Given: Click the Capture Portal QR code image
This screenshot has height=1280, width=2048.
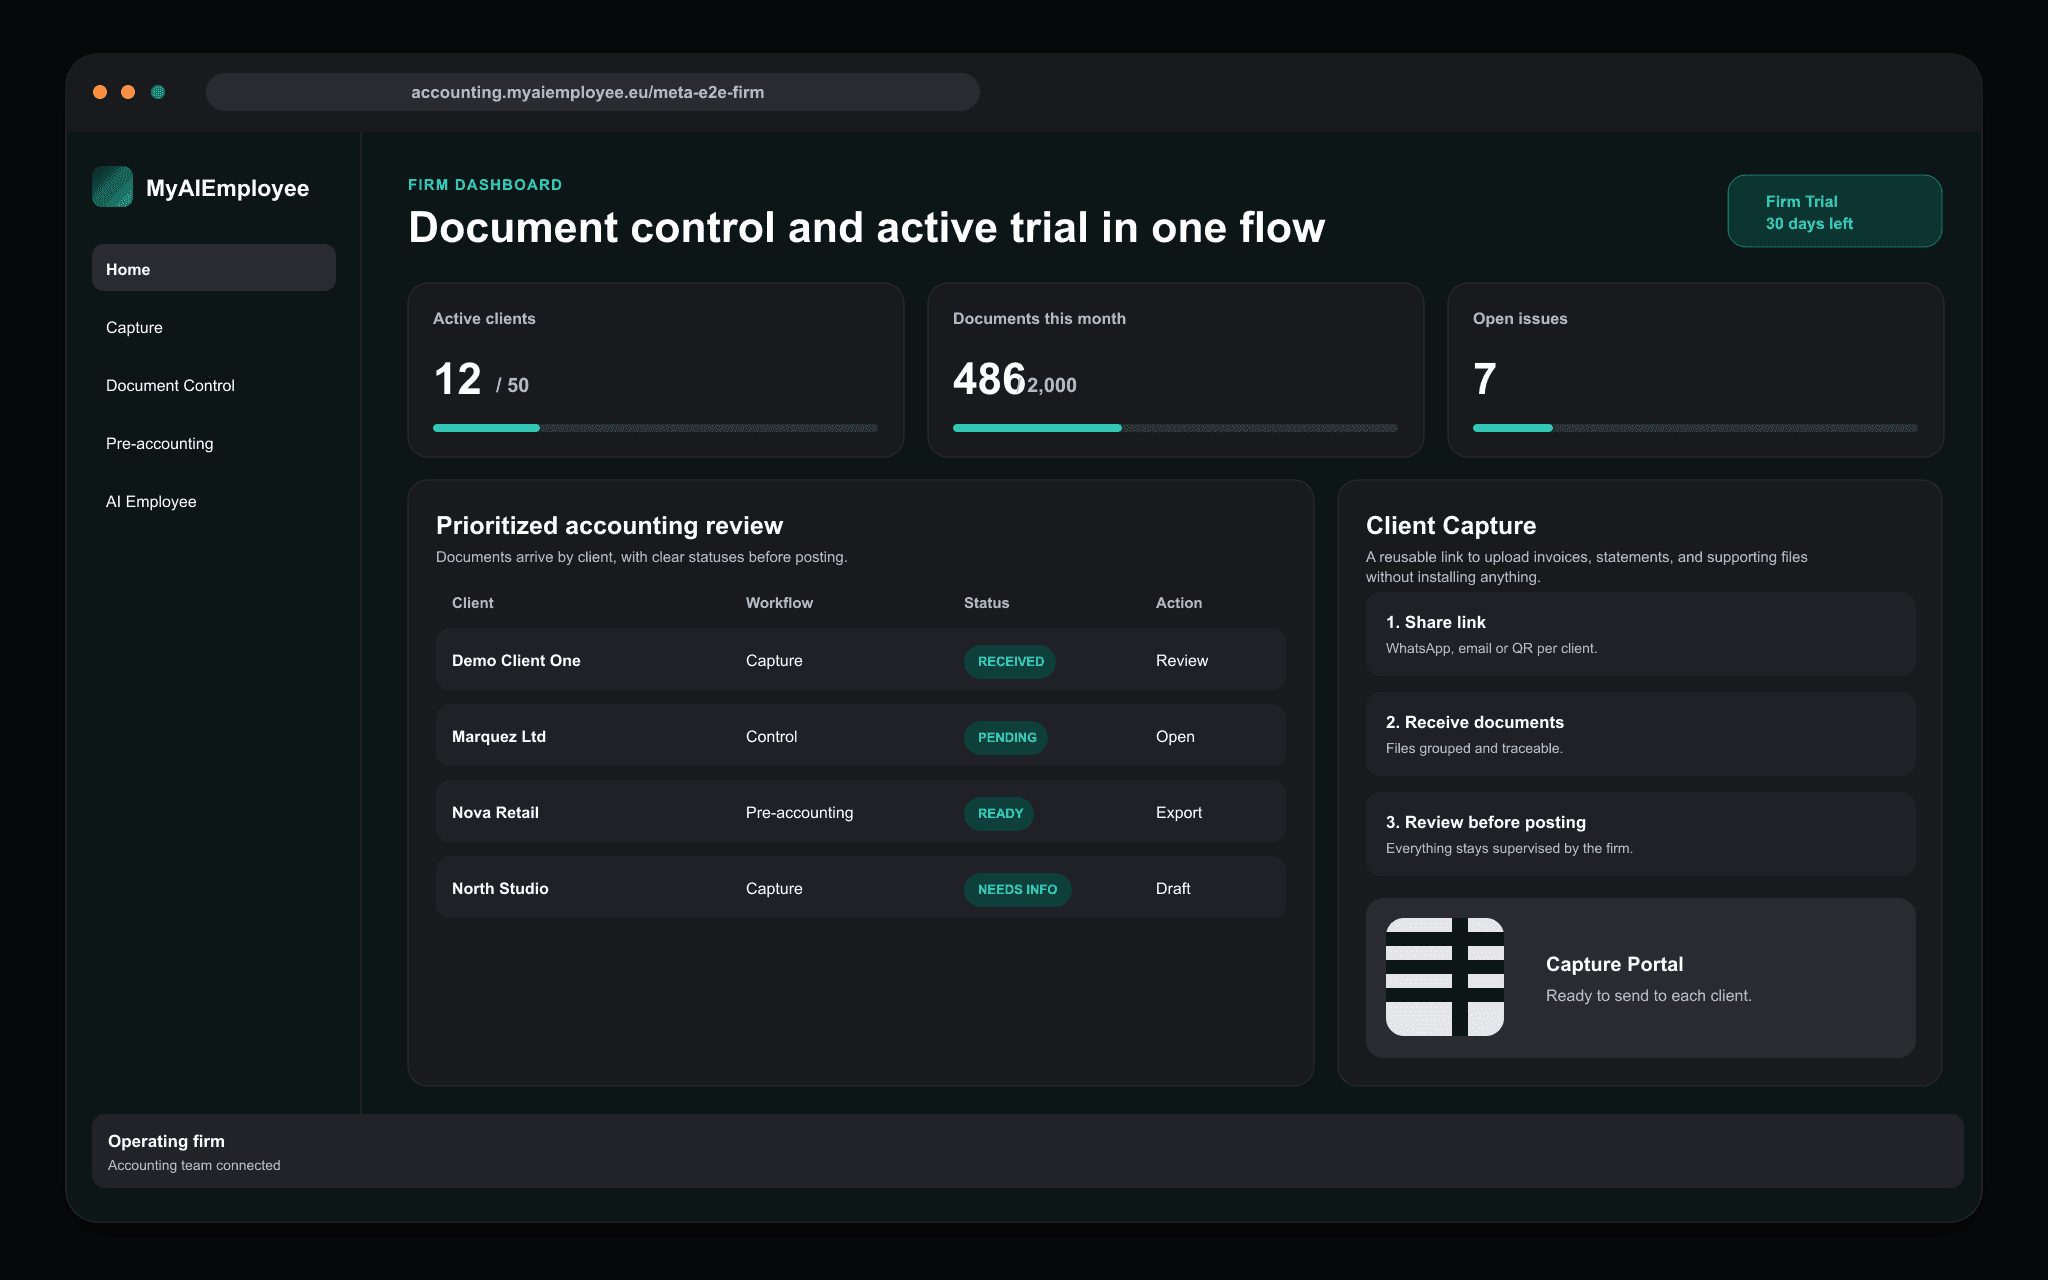Looking at the screenshot, I should (x=1444, y=977).
